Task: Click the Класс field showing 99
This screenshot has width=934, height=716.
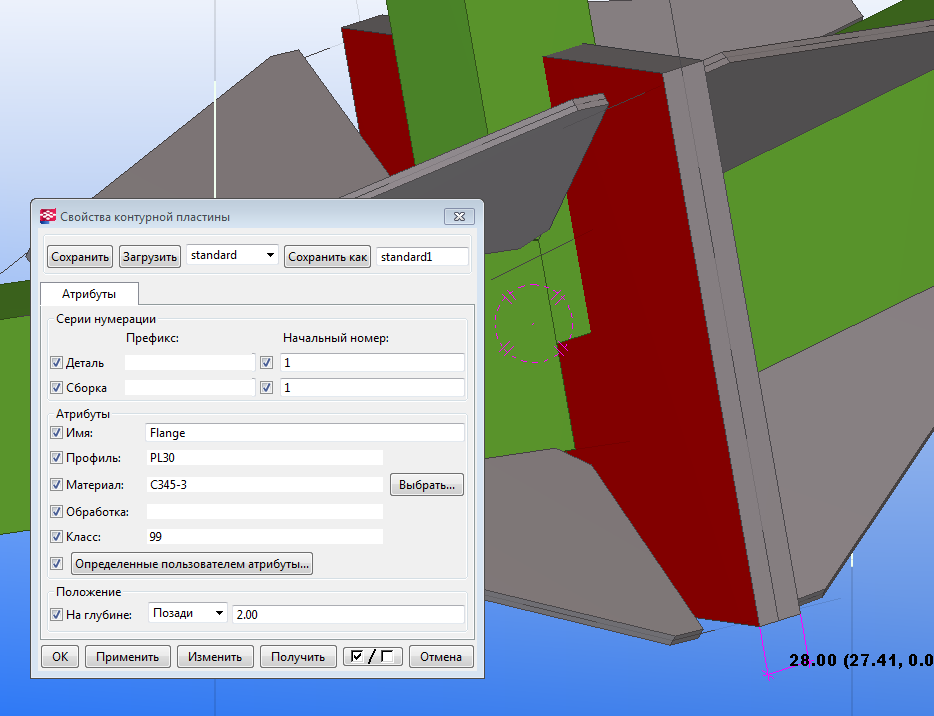Action: click(x=264, y=537)
